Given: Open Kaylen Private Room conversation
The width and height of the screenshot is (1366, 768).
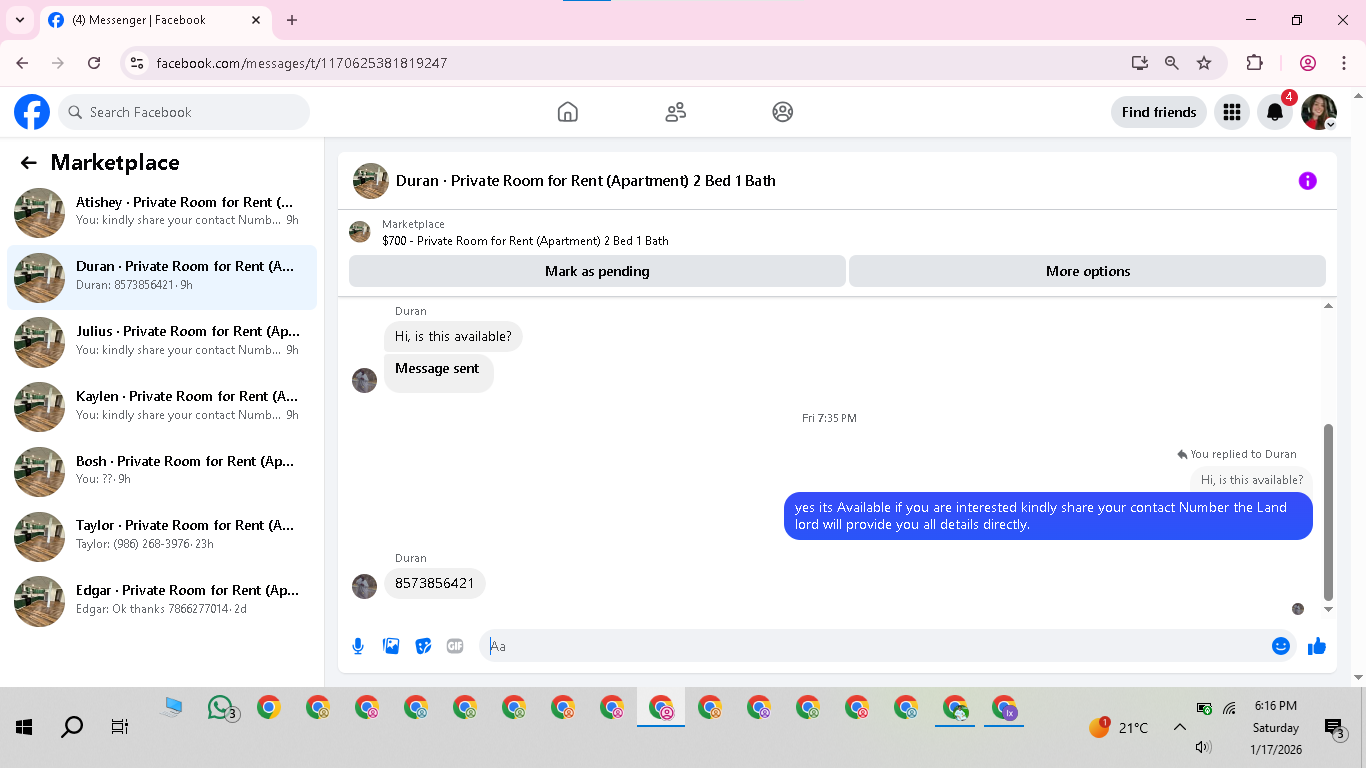Looking at the screenshot, I should click(162, 407).
